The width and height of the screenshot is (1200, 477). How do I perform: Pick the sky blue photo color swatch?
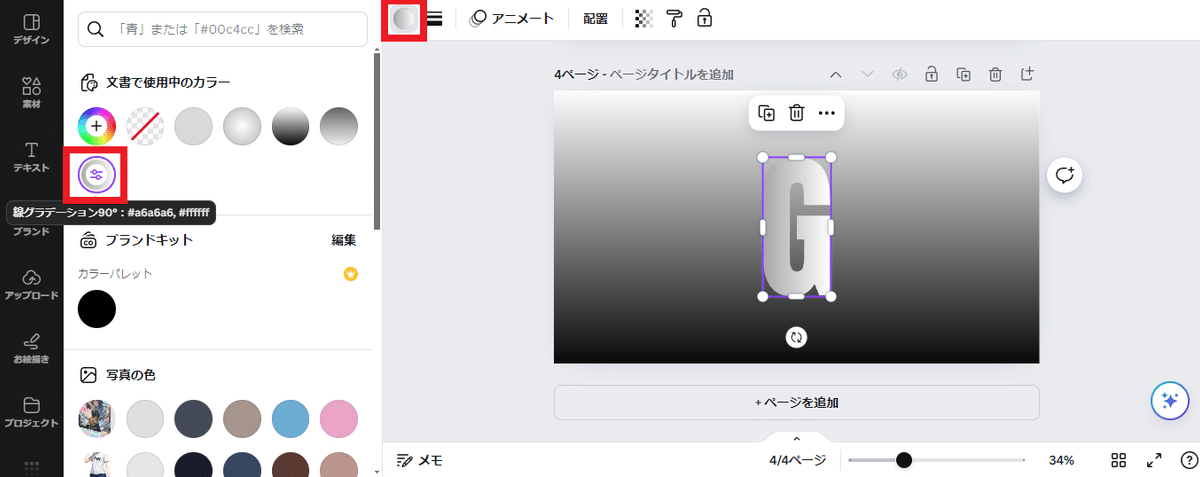[291, 418]
